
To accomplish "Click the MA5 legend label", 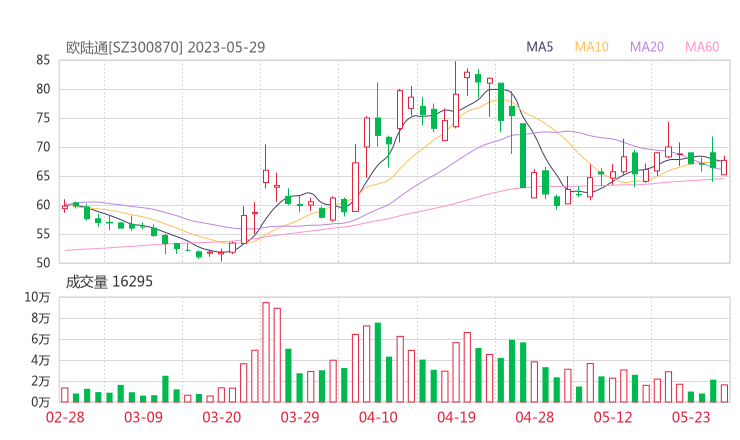I will 539,47.
